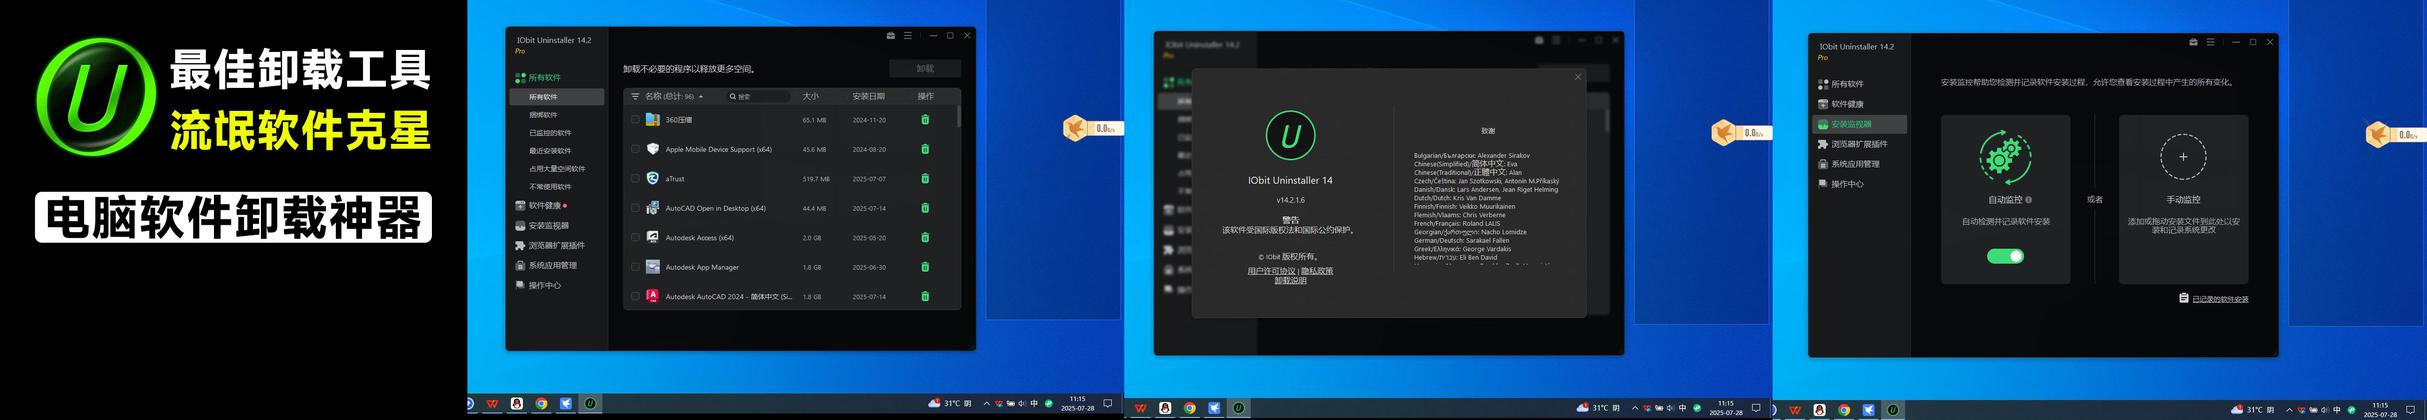
Task: Sort by the 大小 column header
Action: (810, 97)
